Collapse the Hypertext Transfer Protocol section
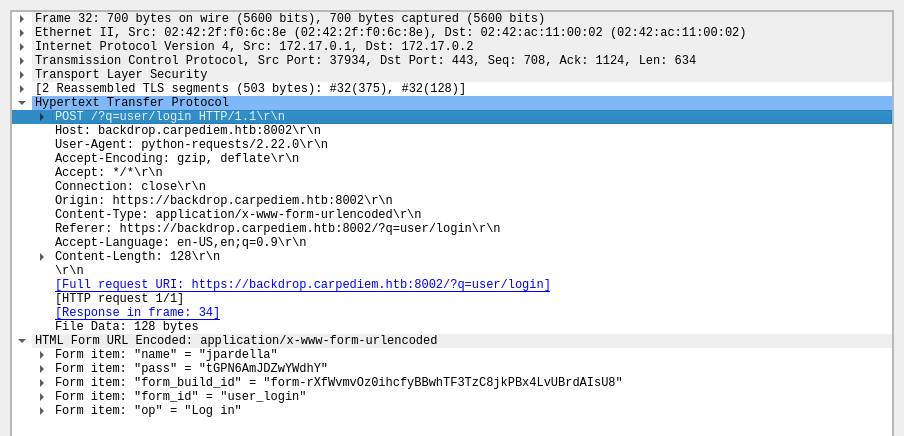904x436 pixels. pos(22,103)
